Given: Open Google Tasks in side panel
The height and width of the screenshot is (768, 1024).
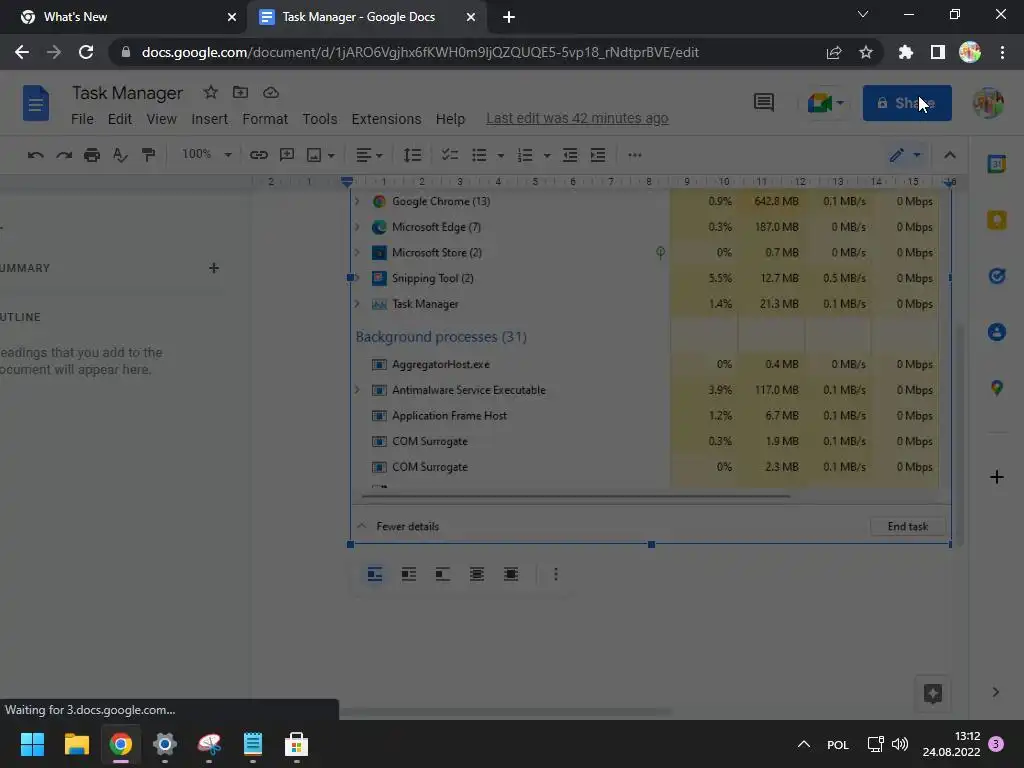Looking at the screenshot, I should click(x=997, y=276).
